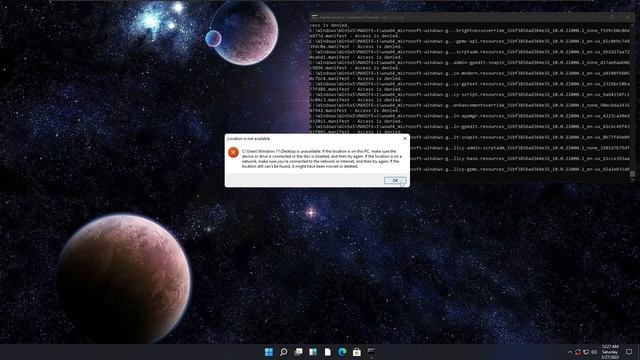Open the white document app on the taskbar
Screen dimensions: 640x360
tap(327, 352)
